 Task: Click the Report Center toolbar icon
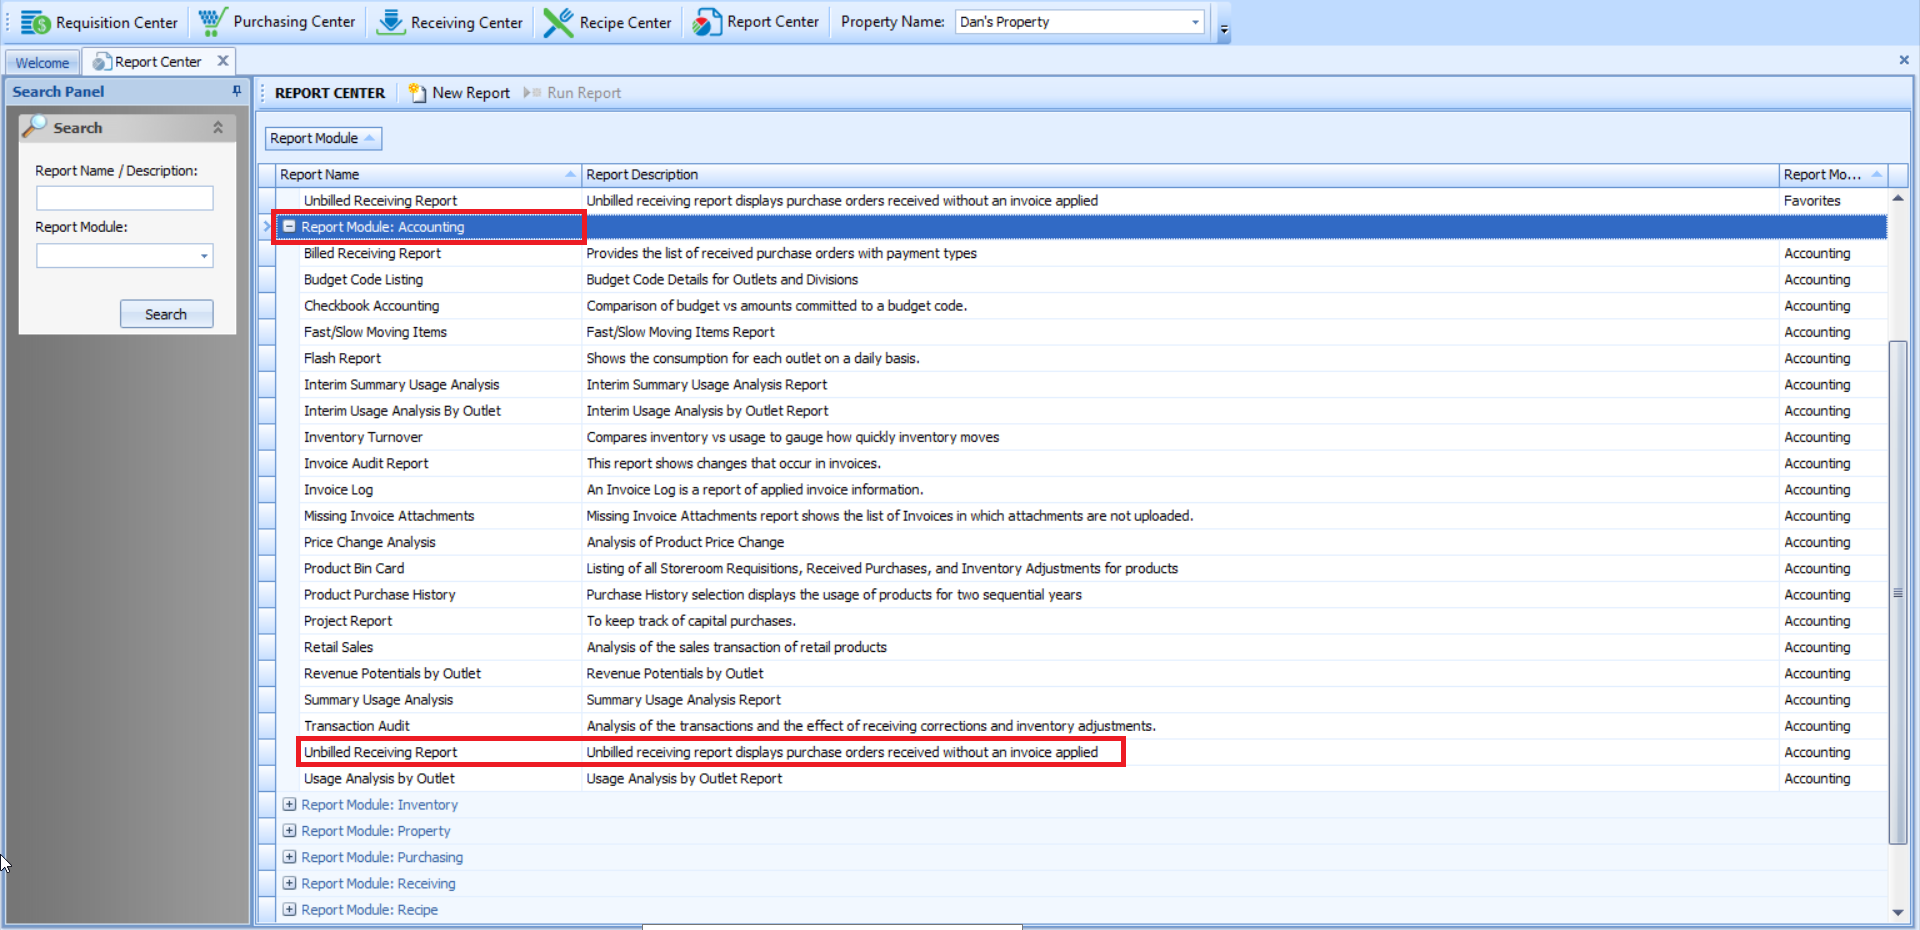(707, 22)
